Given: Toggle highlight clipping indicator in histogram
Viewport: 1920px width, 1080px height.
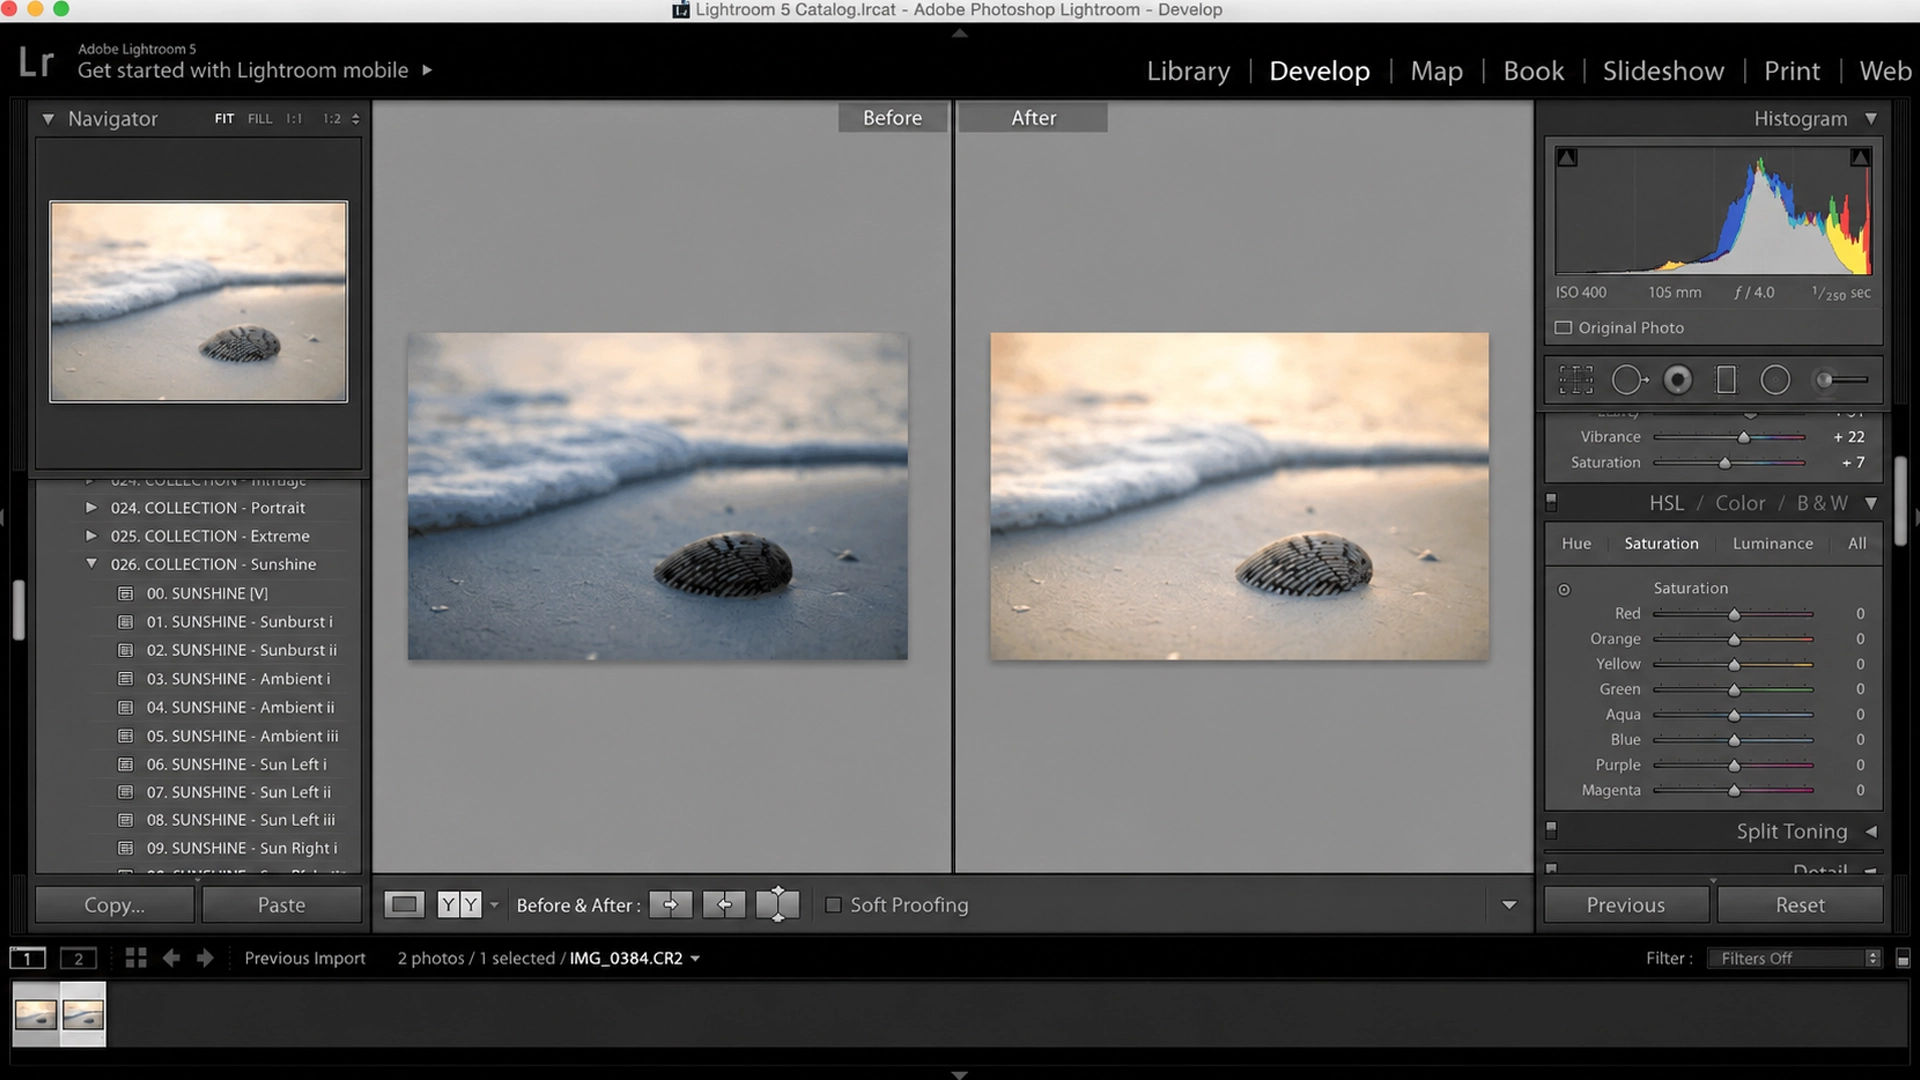Looking at the screenshot, I should coord(1860,157).
